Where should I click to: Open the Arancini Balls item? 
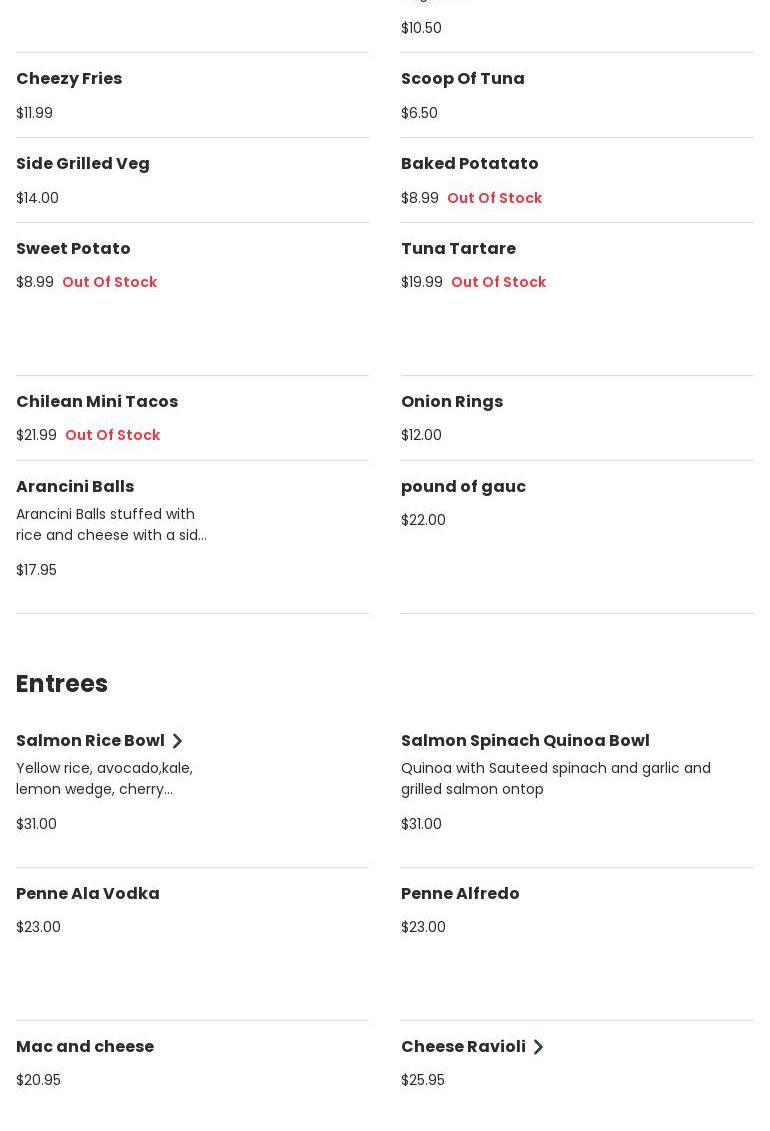click(75, 487)
